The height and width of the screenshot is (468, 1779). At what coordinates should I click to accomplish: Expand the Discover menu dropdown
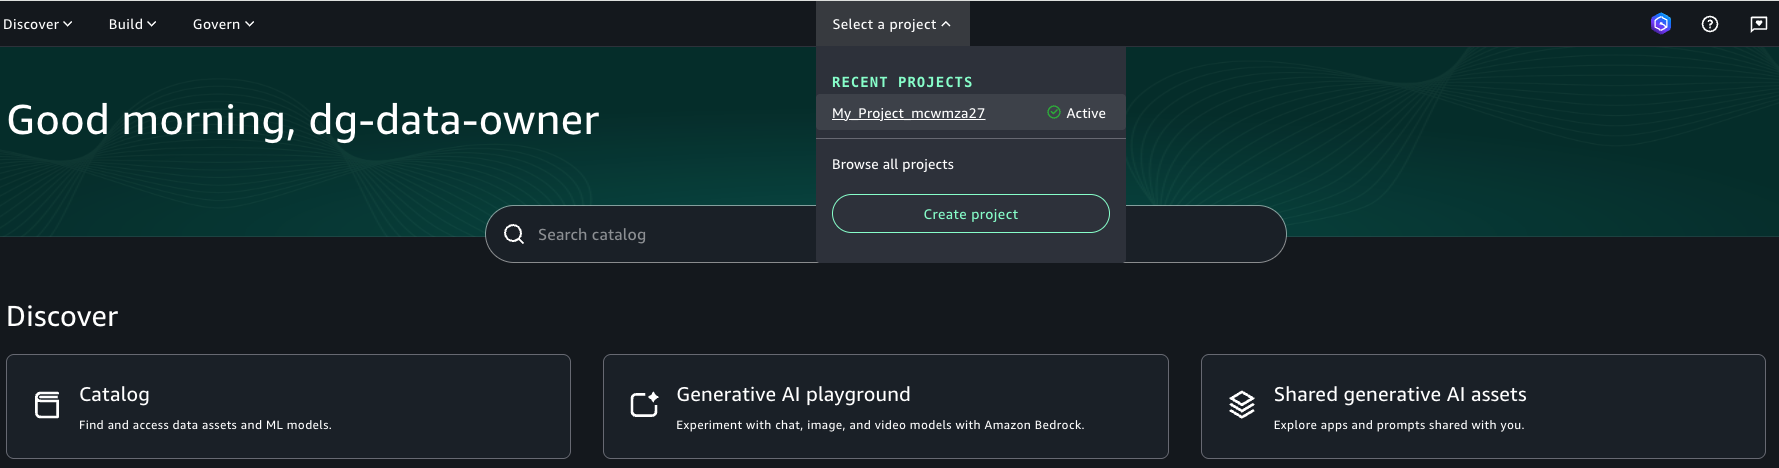click(x=38, y=24)
